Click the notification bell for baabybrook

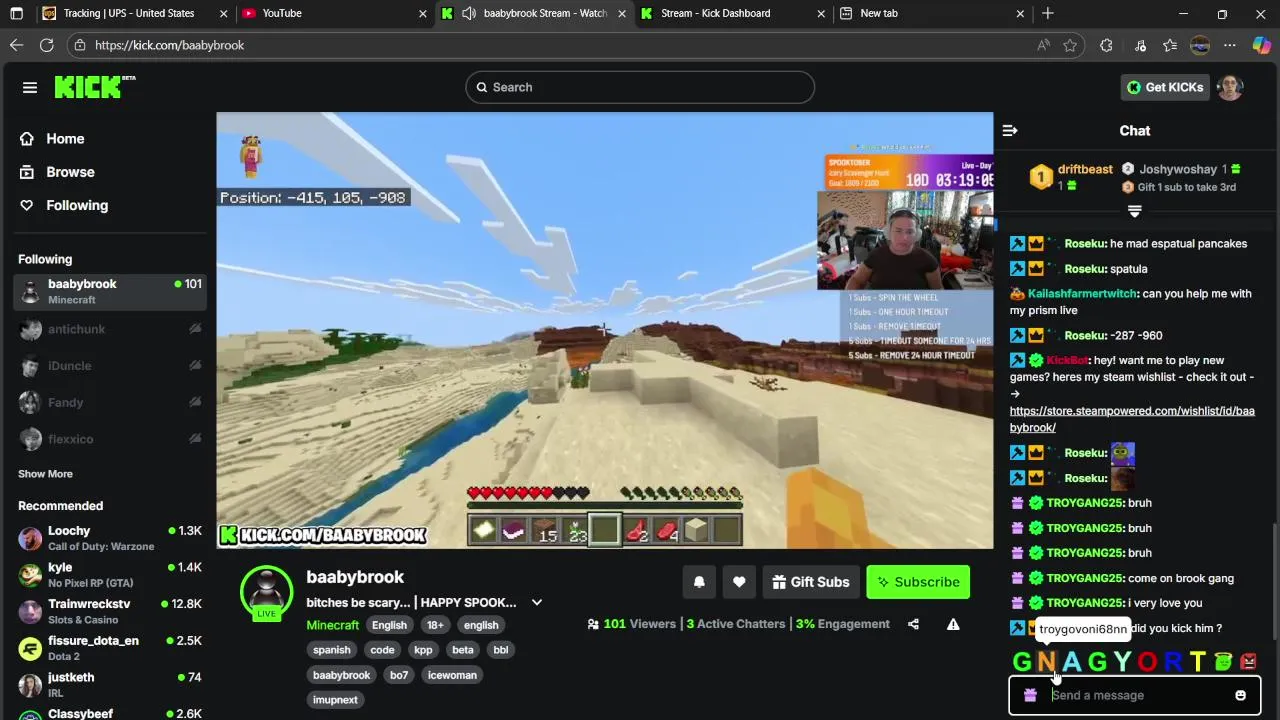pos(699,582)
